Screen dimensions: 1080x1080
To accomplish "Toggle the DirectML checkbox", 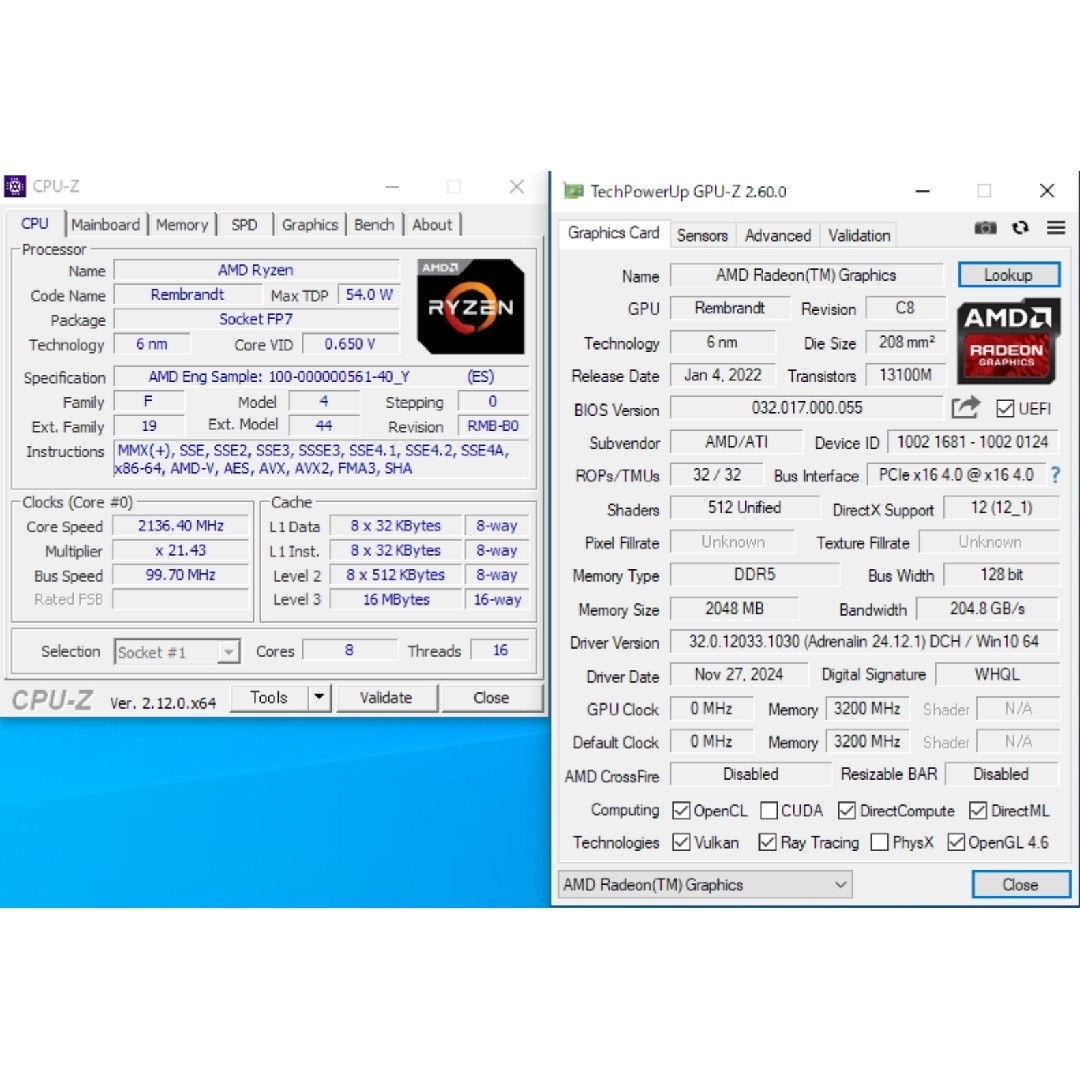I will pyautogui.click(x=978, y=811).
